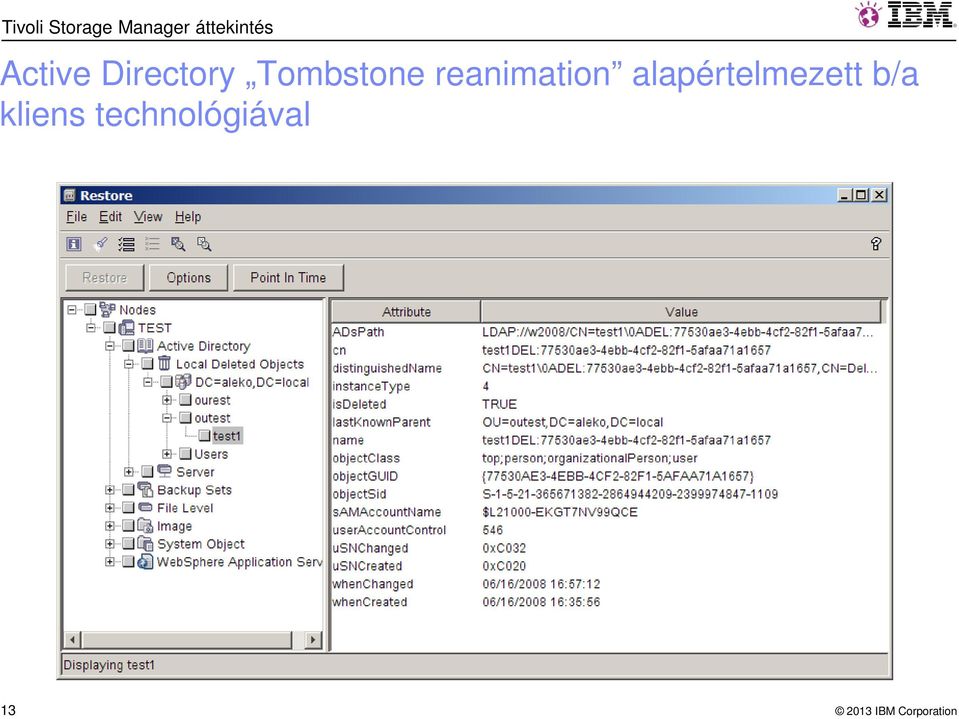
Task: Click the DC=aleko,DC=local domain icon
Action: point(183,382)
